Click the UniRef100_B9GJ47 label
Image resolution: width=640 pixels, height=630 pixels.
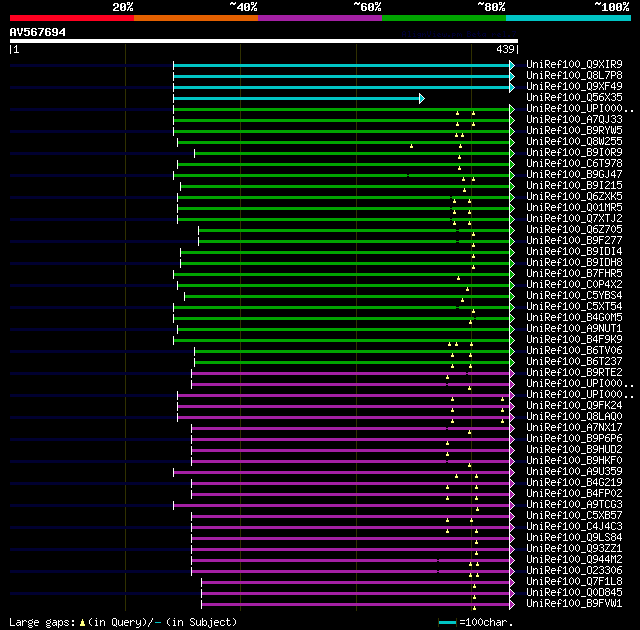click(574, 174)
